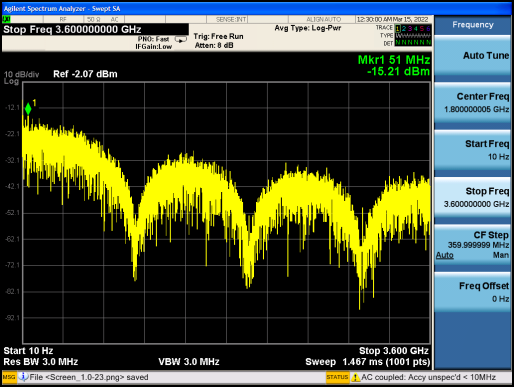Click the orange MSG indicator icon
Viewport: 514px width, 387px height.
click(x=9, y=377)
